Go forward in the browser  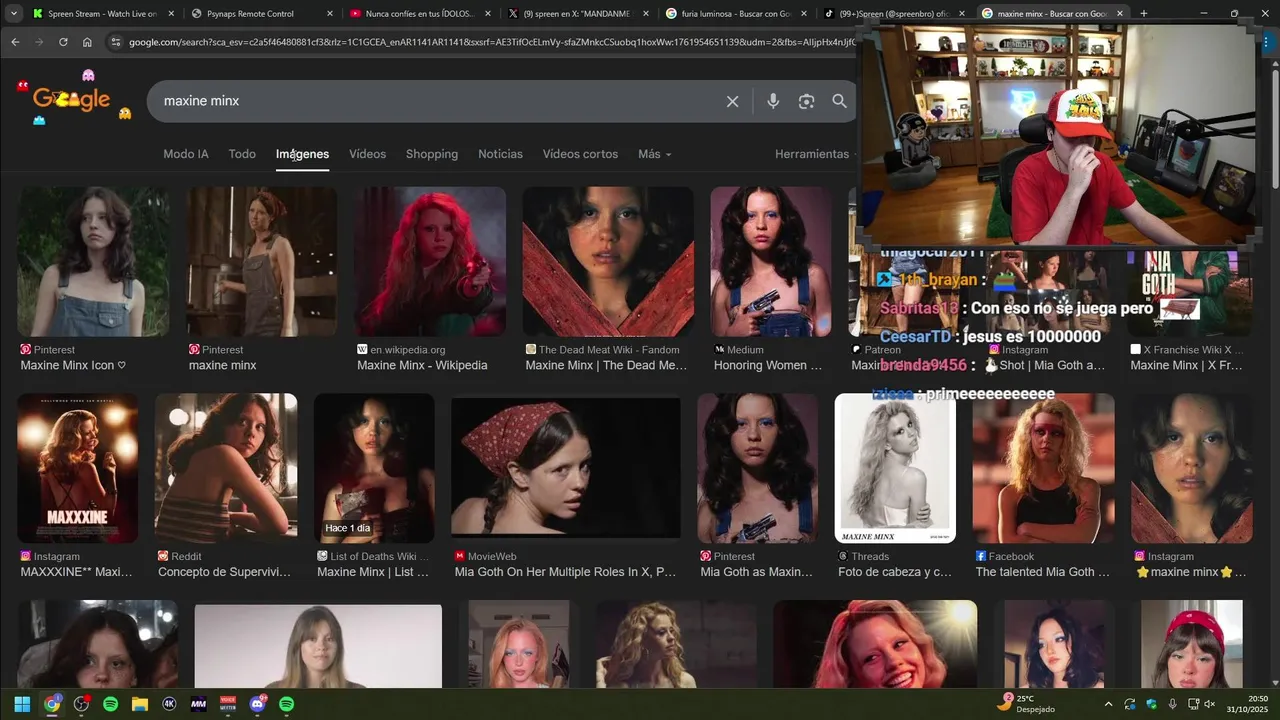39,42
